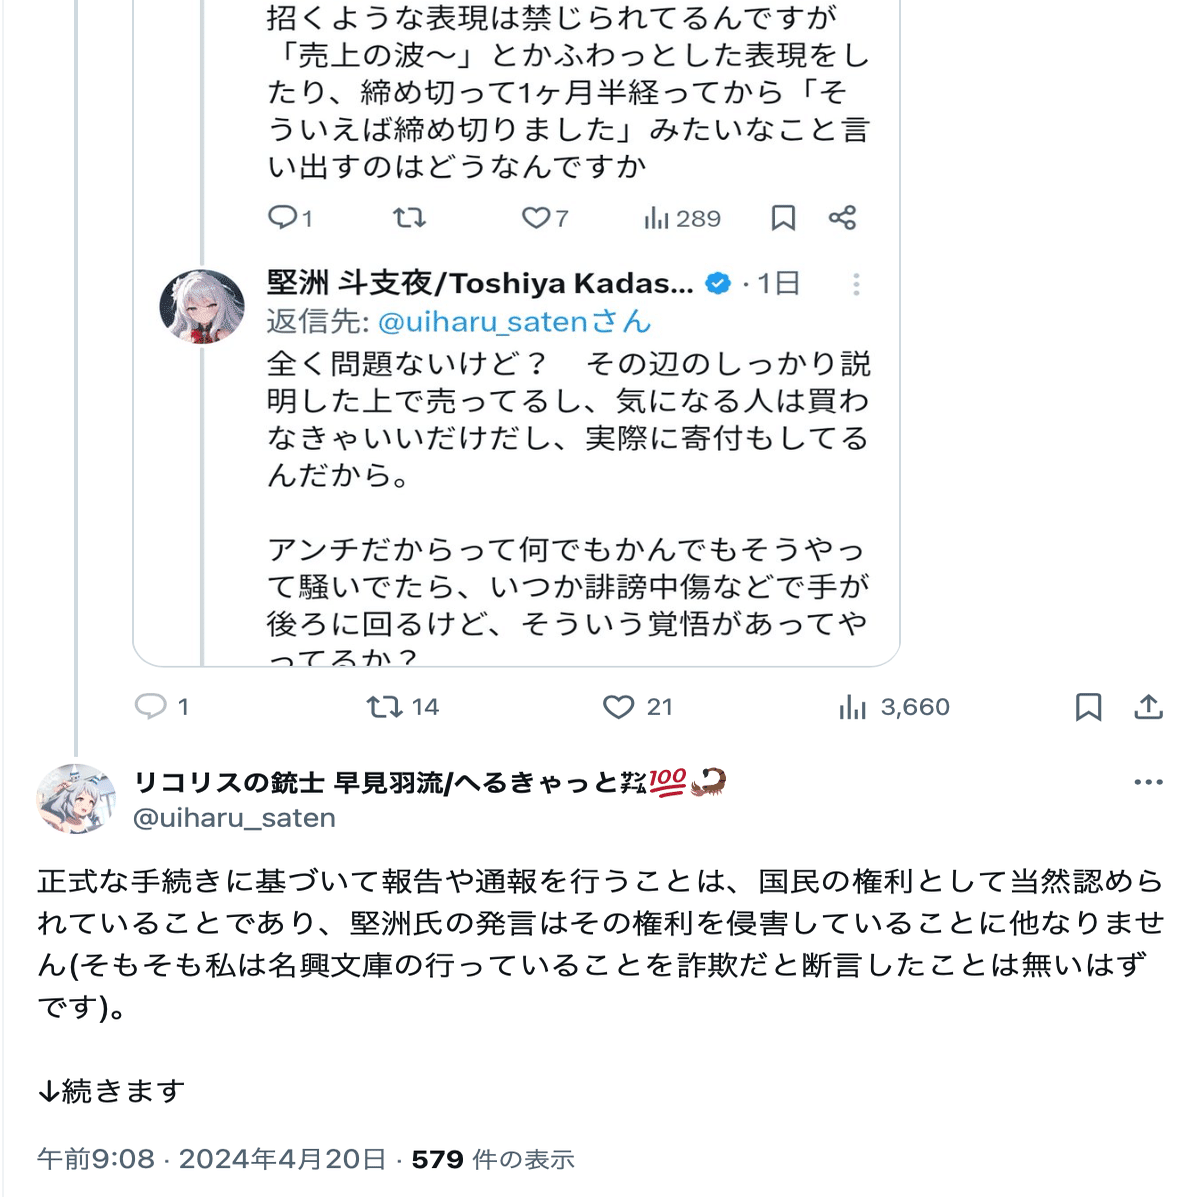Open Toshiya Kadas profile avatar
The image size is (1197, 1197).
click(x=202, y=307)
